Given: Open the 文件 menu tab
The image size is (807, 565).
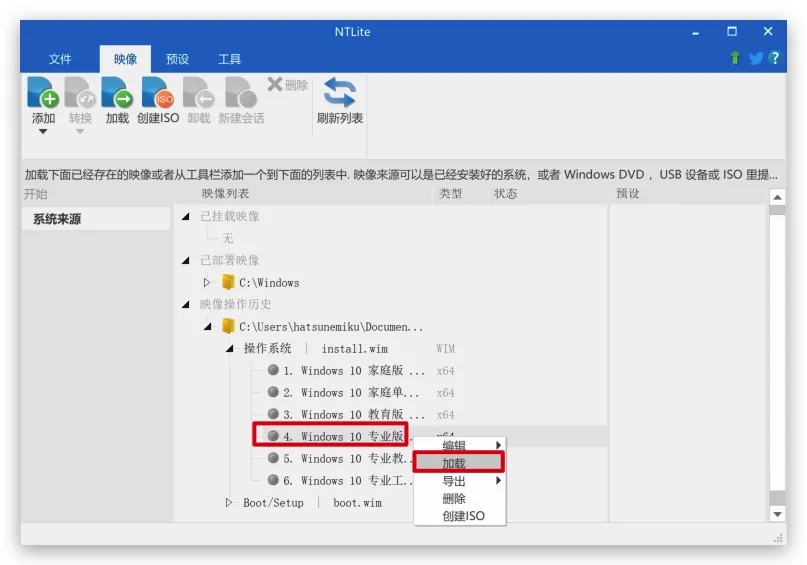Looking at the screenshot, I should pos(60,59).
